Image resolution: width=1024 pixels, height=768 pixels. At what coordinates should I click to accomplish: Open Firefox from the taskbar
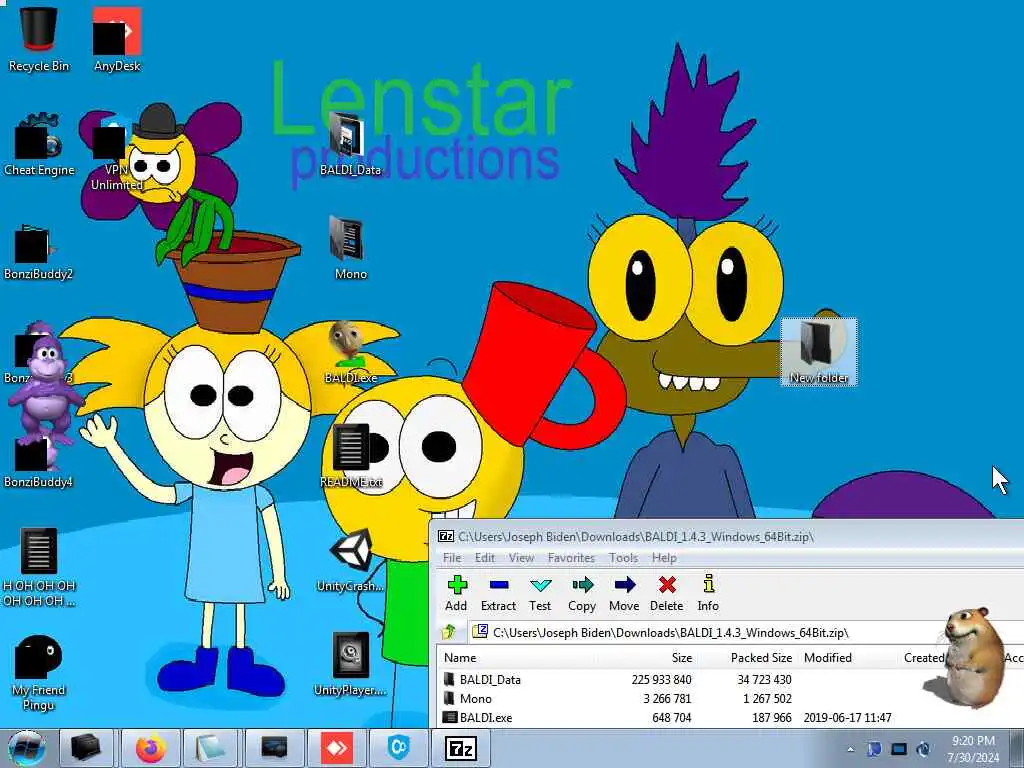pos(151,748)
